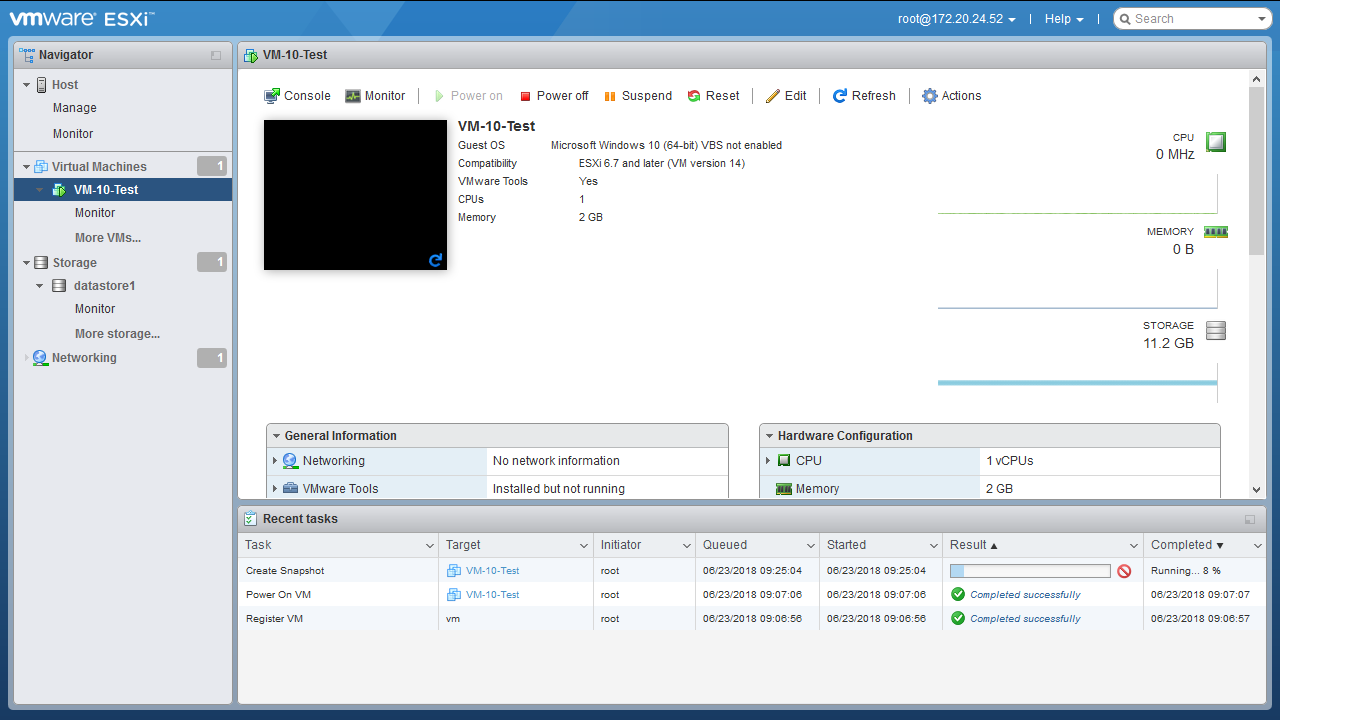This screenshot has width=1360, height=720.
Task: Cancel the Create Snapshot task
Action: pos(1124,571)
